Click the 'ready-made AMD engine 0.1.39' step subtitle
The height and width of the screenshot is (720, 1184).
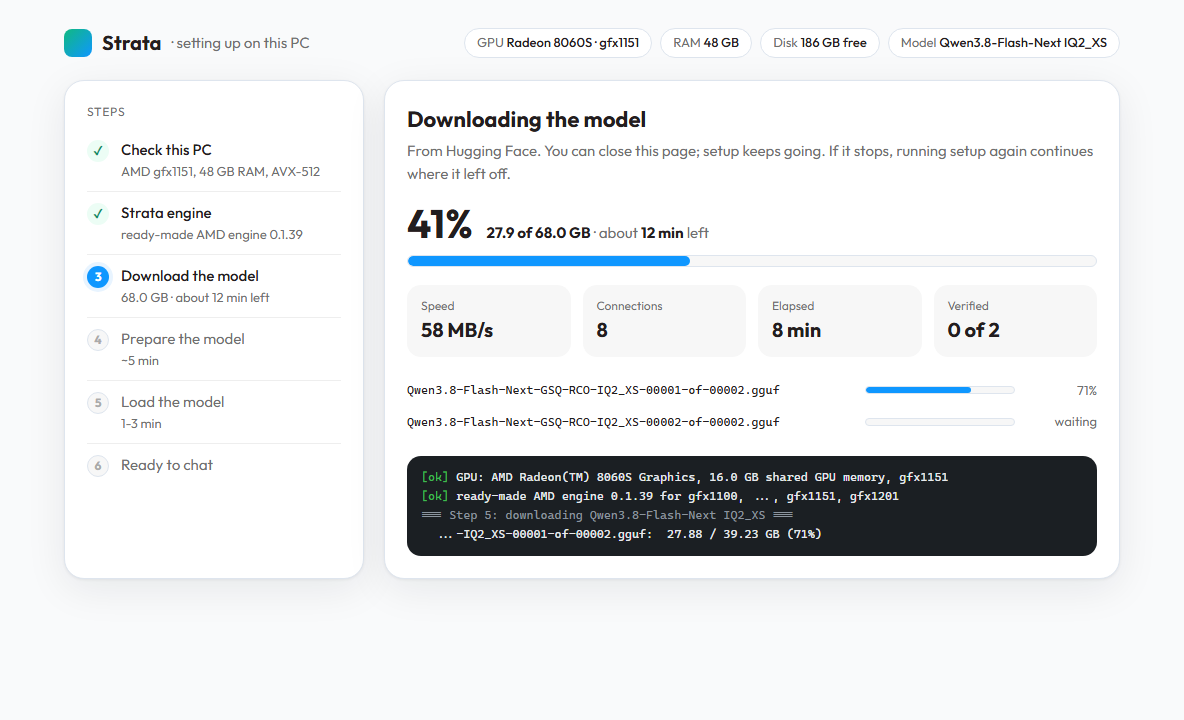211,235
